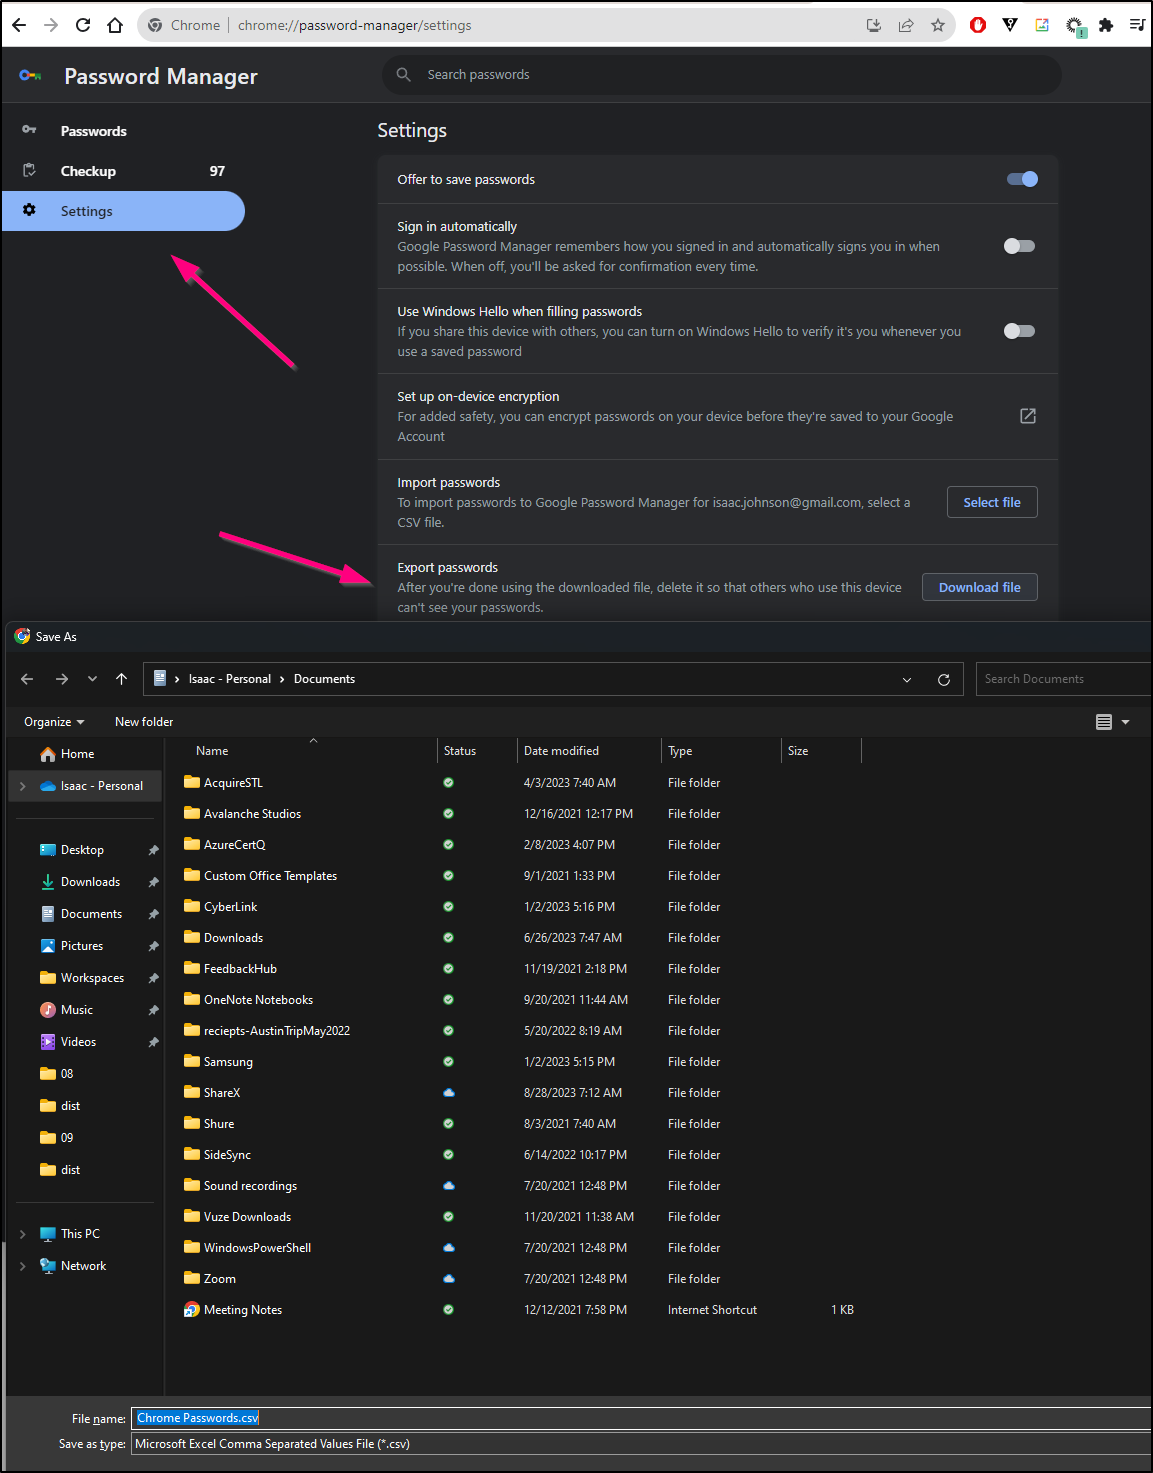This screenshot has width=1153, height=1473.
Task: Expand Isaac - Personal tree node
Action: tap(23, 786)
